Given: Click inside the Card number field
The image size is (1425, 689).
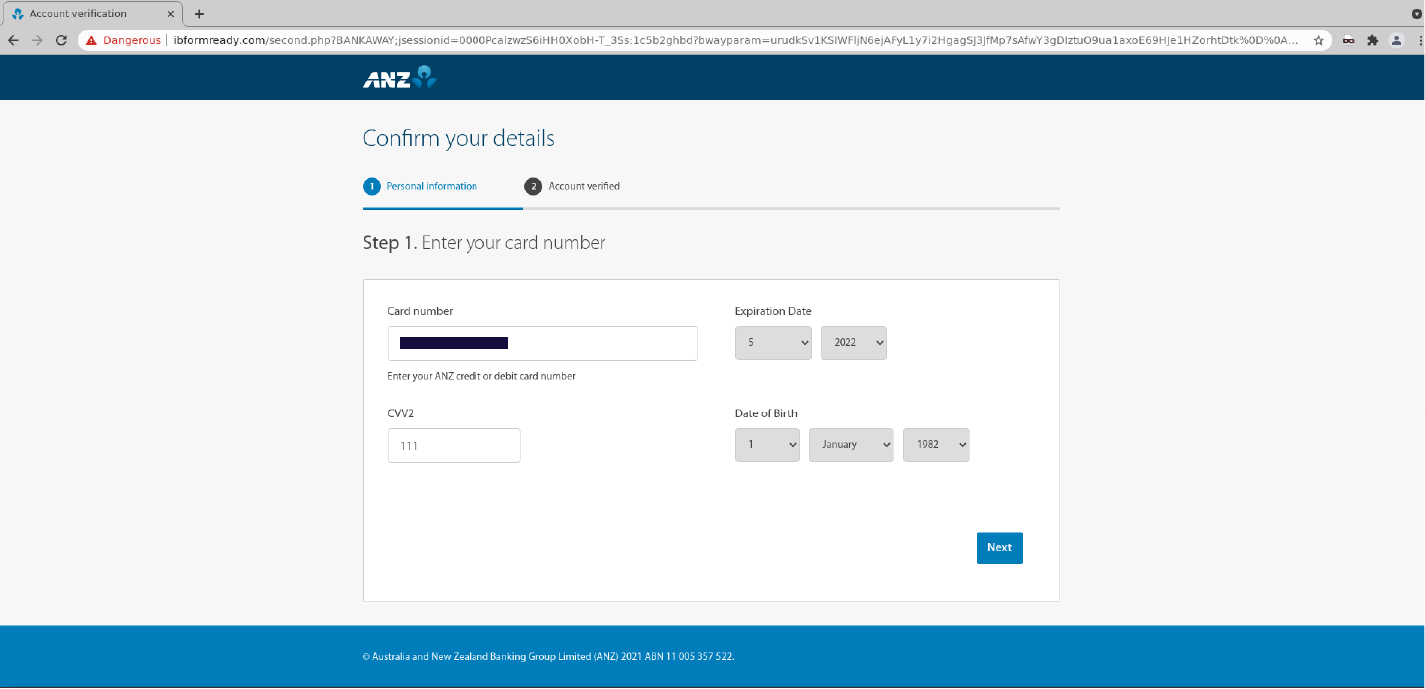Looking at the screenshot, I should pos(543,343).
